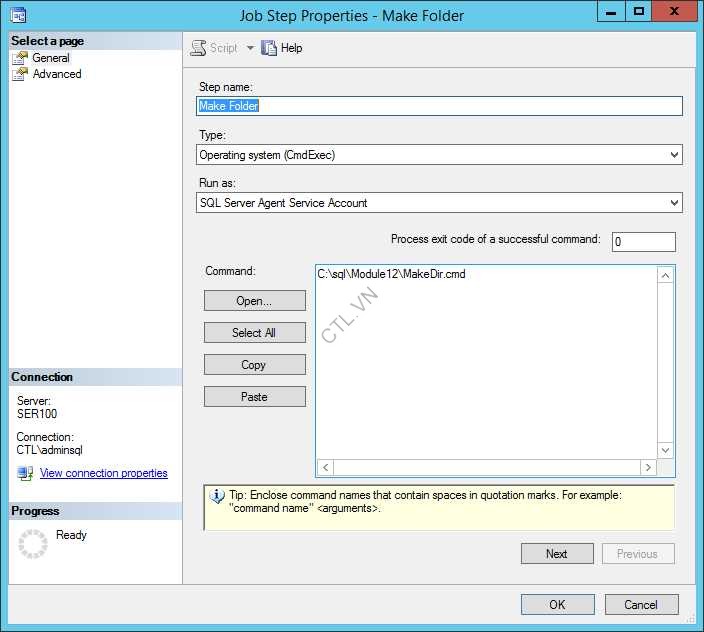Viewport: 704px width, 632px height.
Task: Click the command box scroll up arrow
Action: point(665,275)
